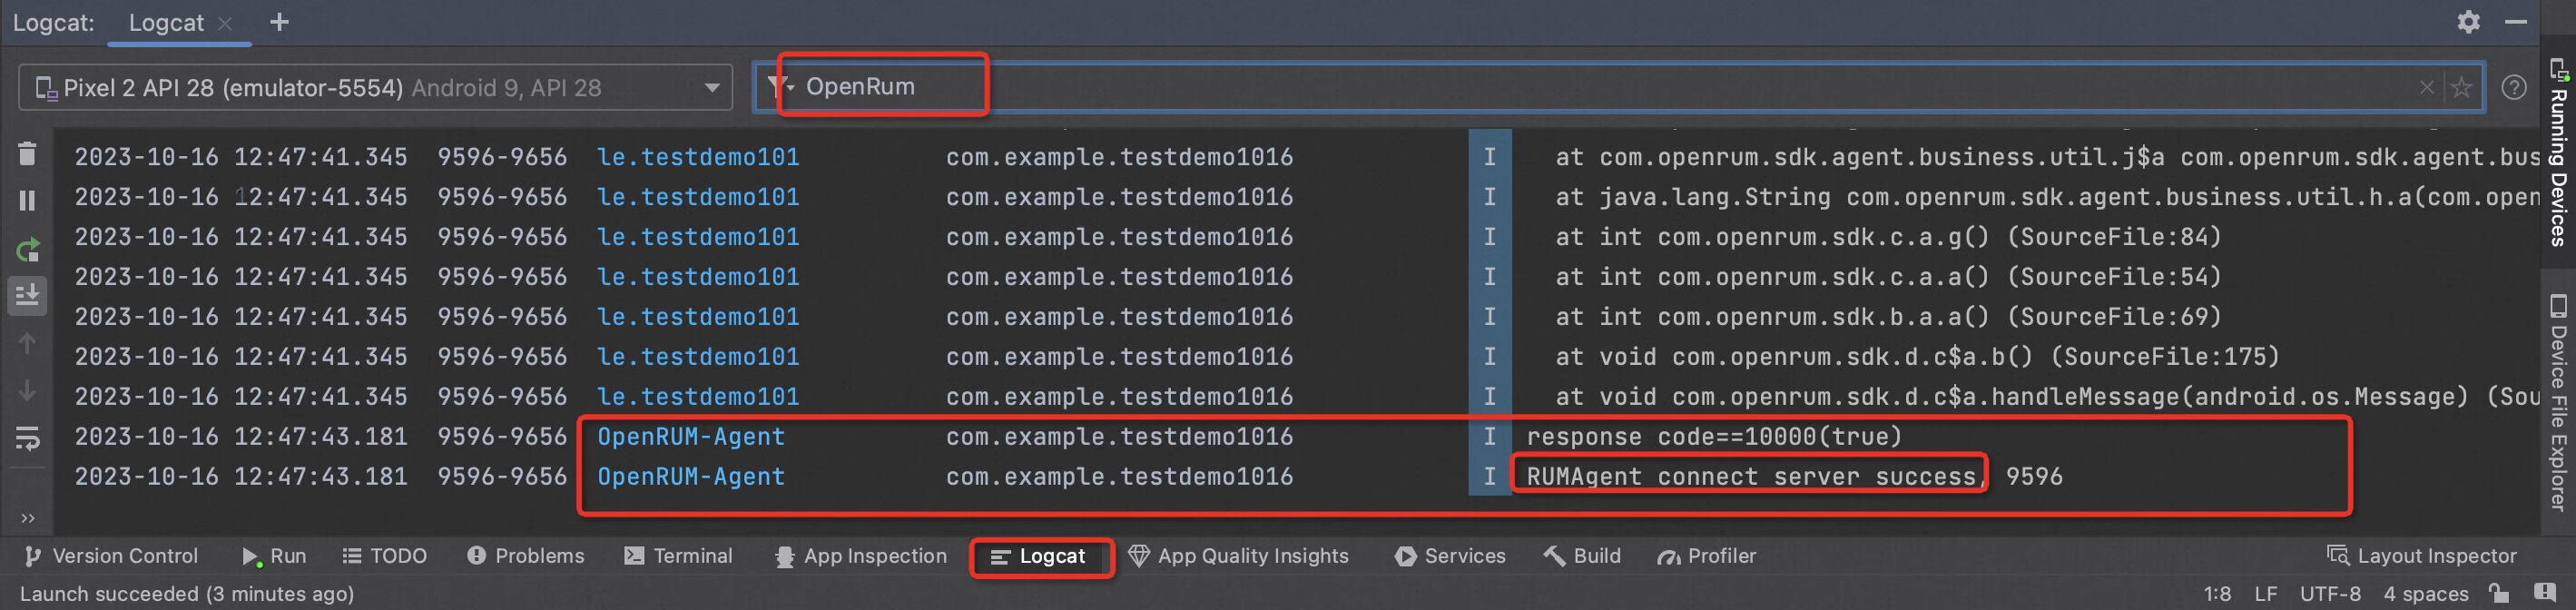This screenshot has height=610, width=2576.
Task: Switch to App Quality Insights tab
Action: click(x=1238, y=556)
